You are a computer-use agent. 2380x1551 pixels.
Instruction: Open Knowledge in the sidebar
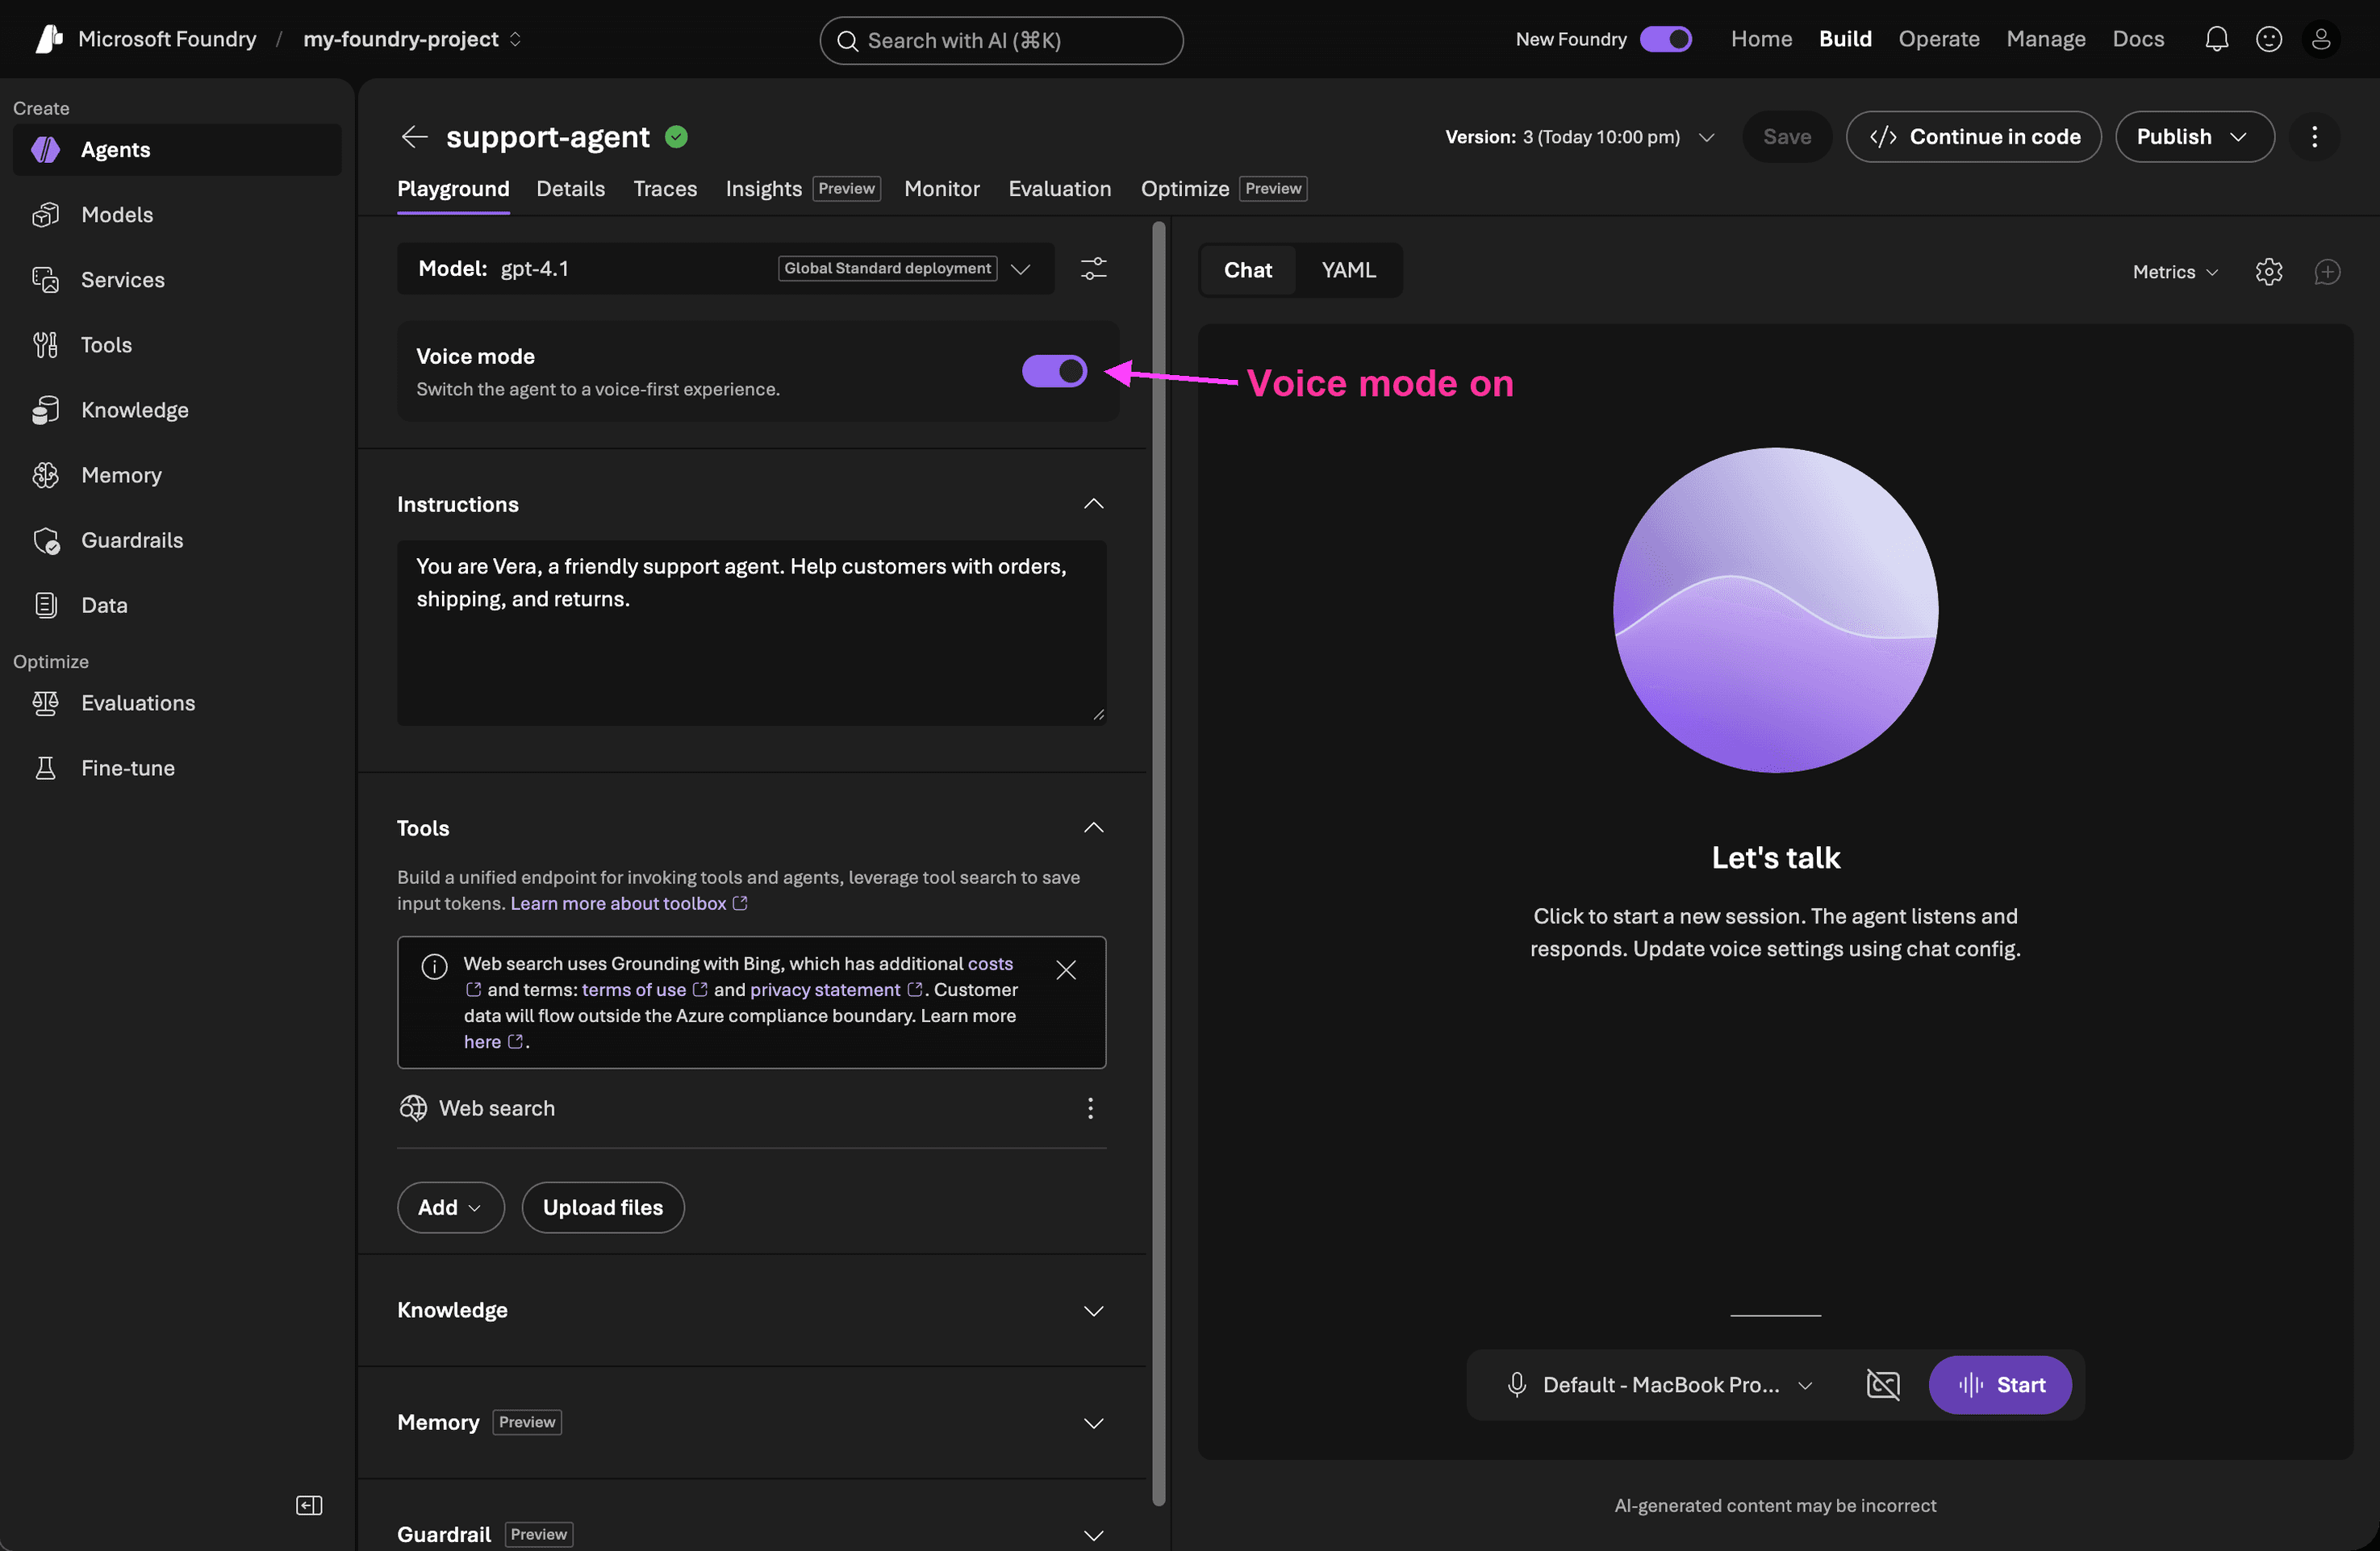pos(177,410)
